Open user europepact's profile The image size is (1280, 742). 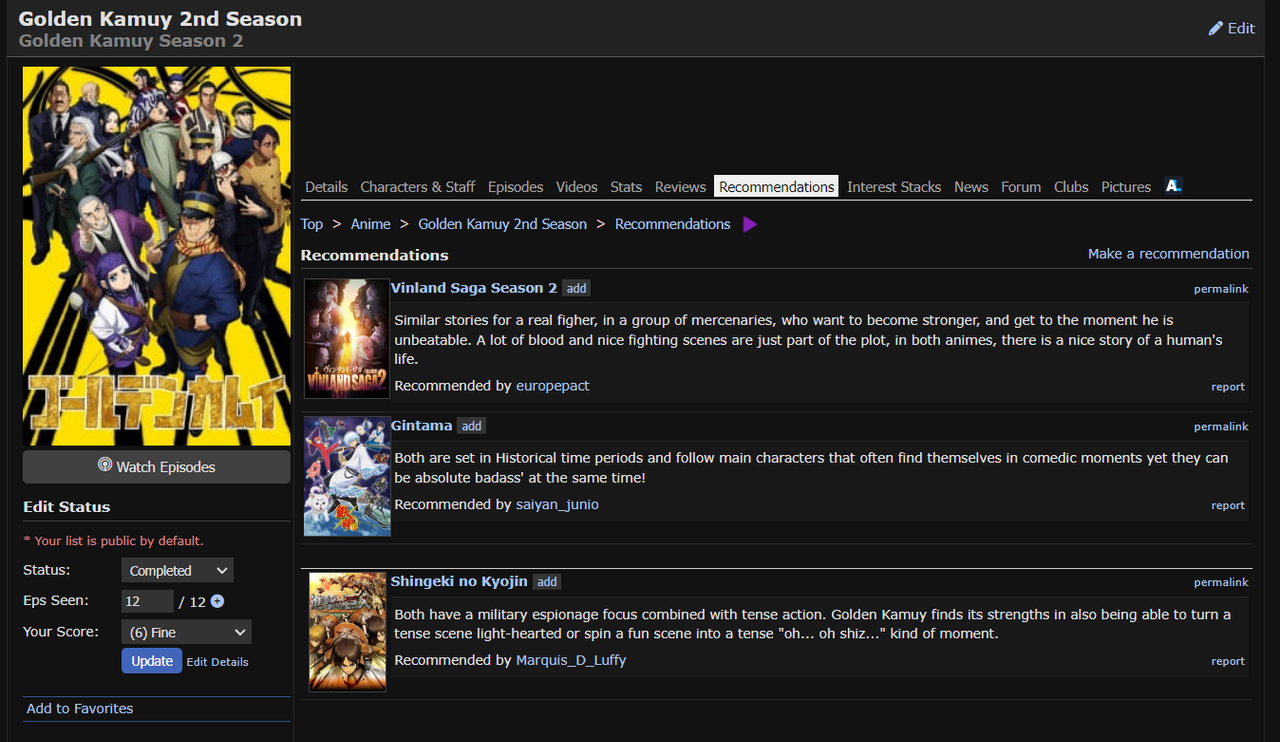[x=553, y=386]
